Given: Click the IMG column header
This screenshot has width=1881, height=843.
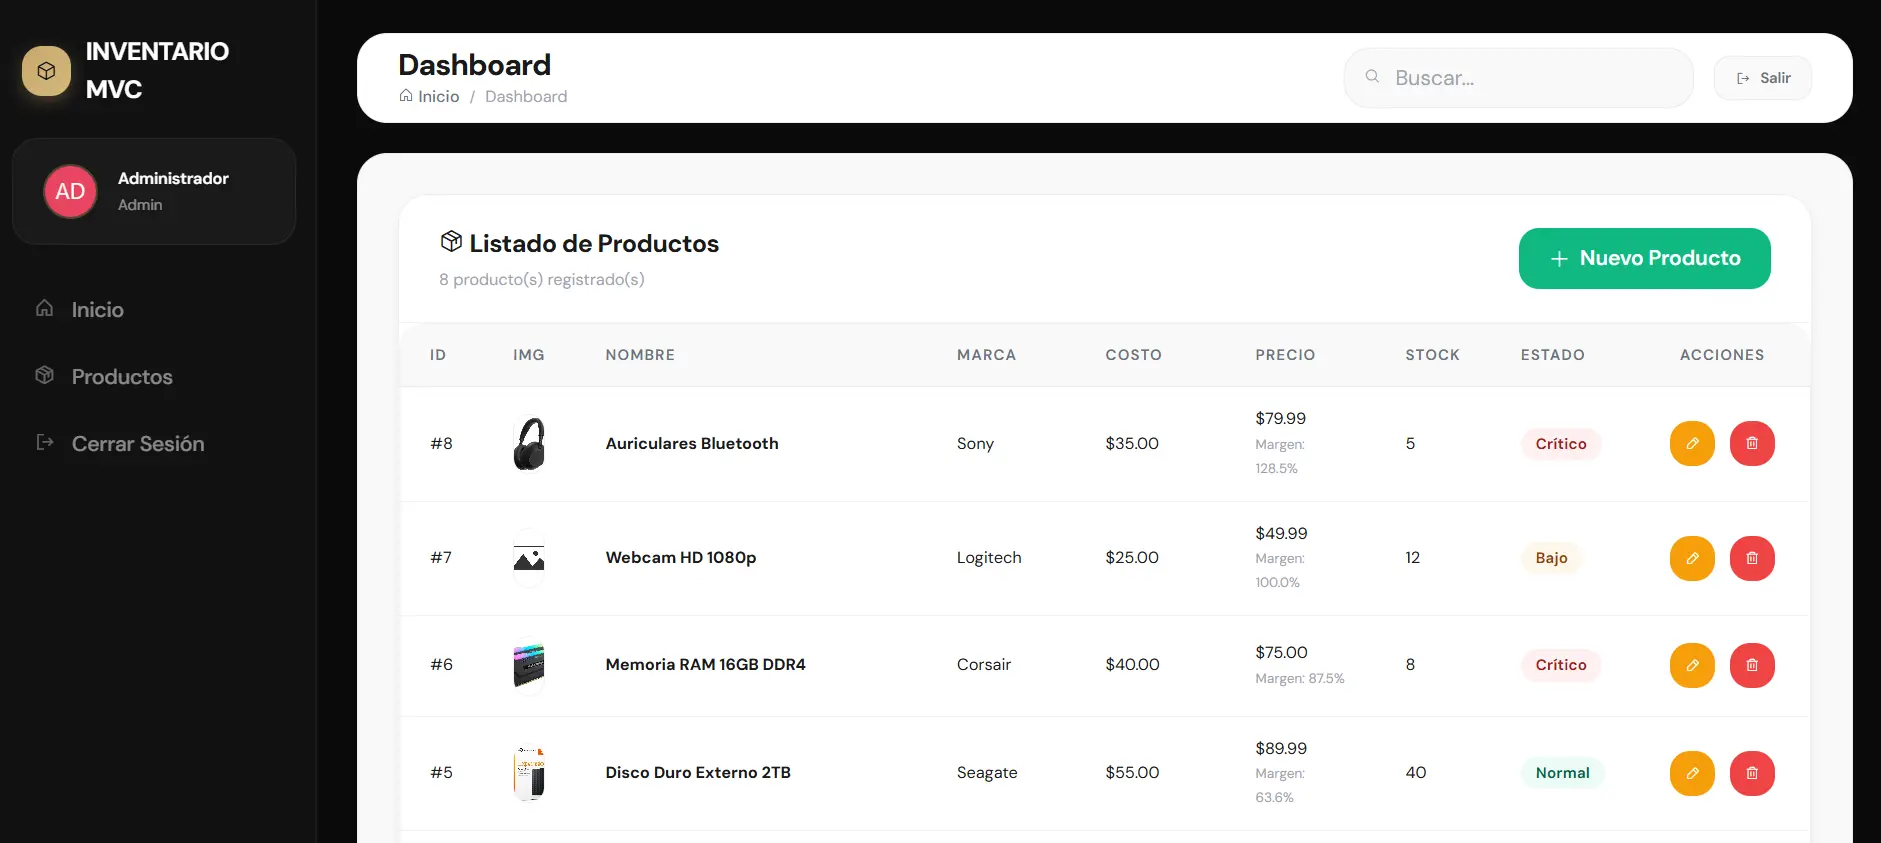Looking at the screenshot, I should (529, 355).
